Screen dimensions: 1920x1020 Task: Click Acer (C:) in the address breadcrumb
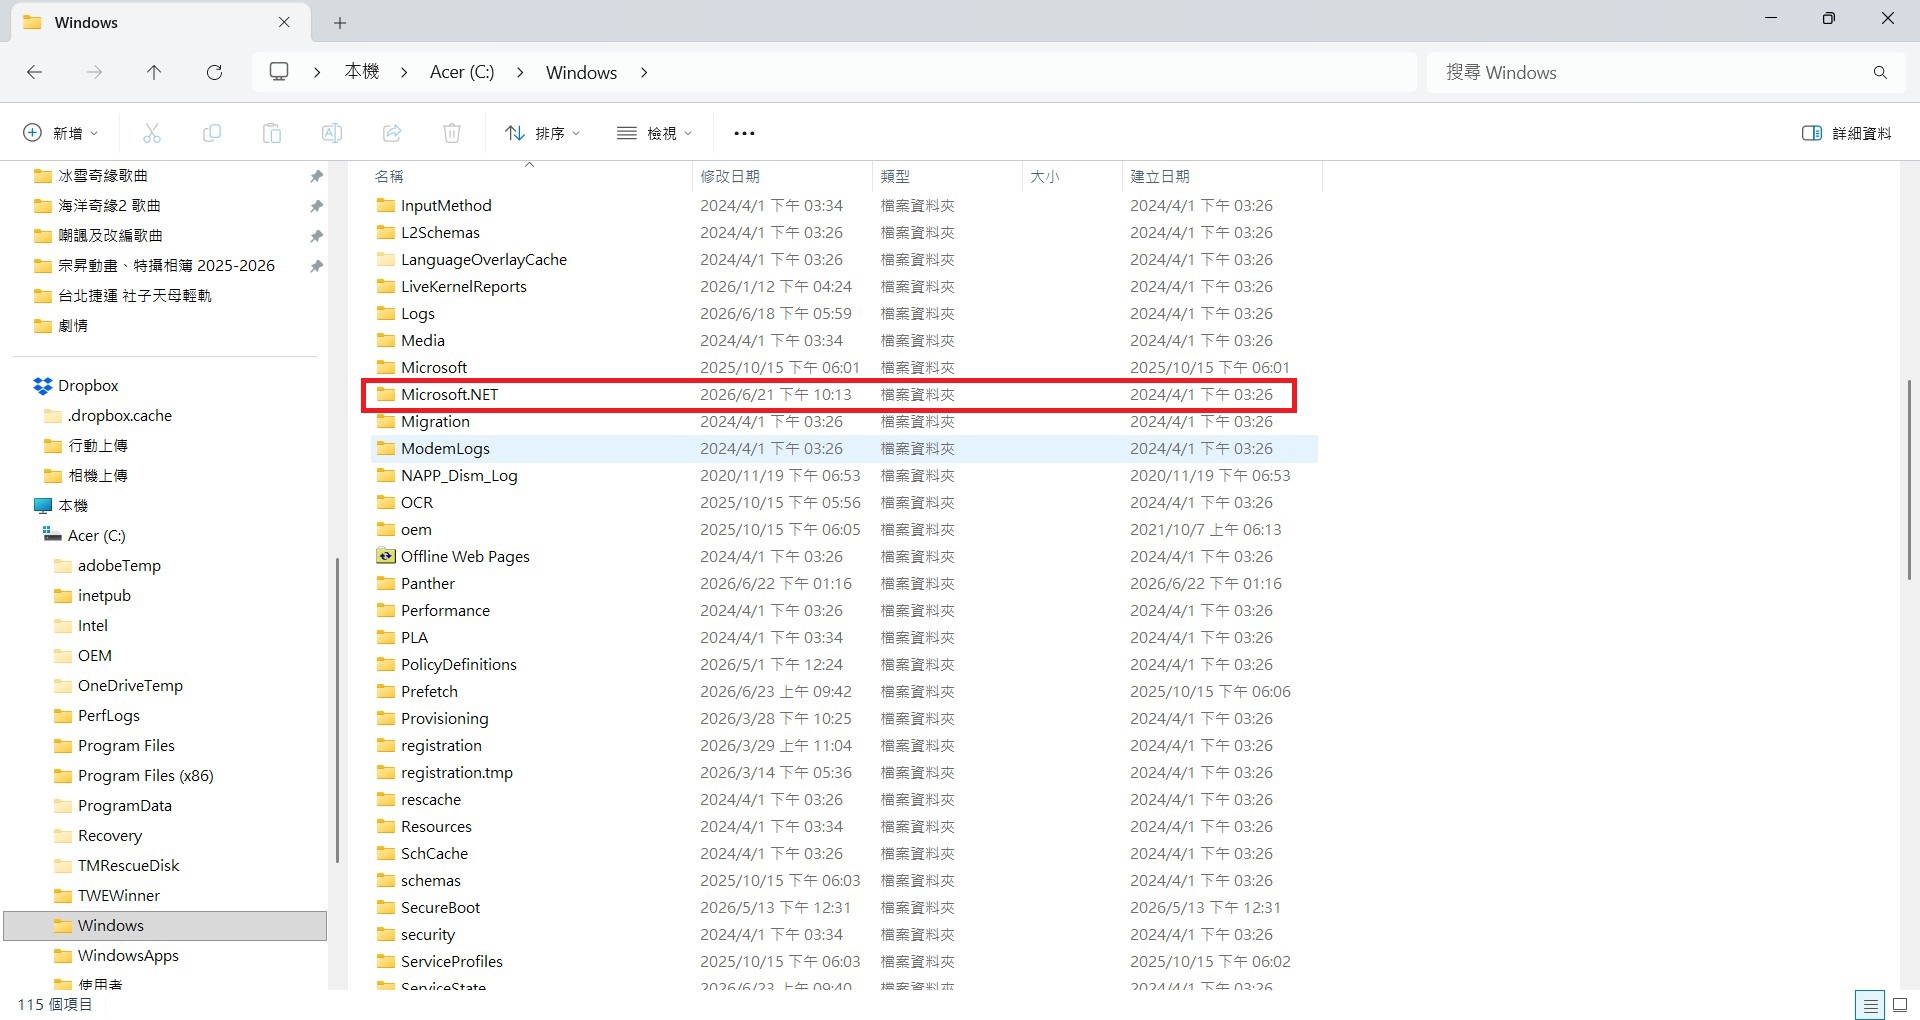coord(462,72)
